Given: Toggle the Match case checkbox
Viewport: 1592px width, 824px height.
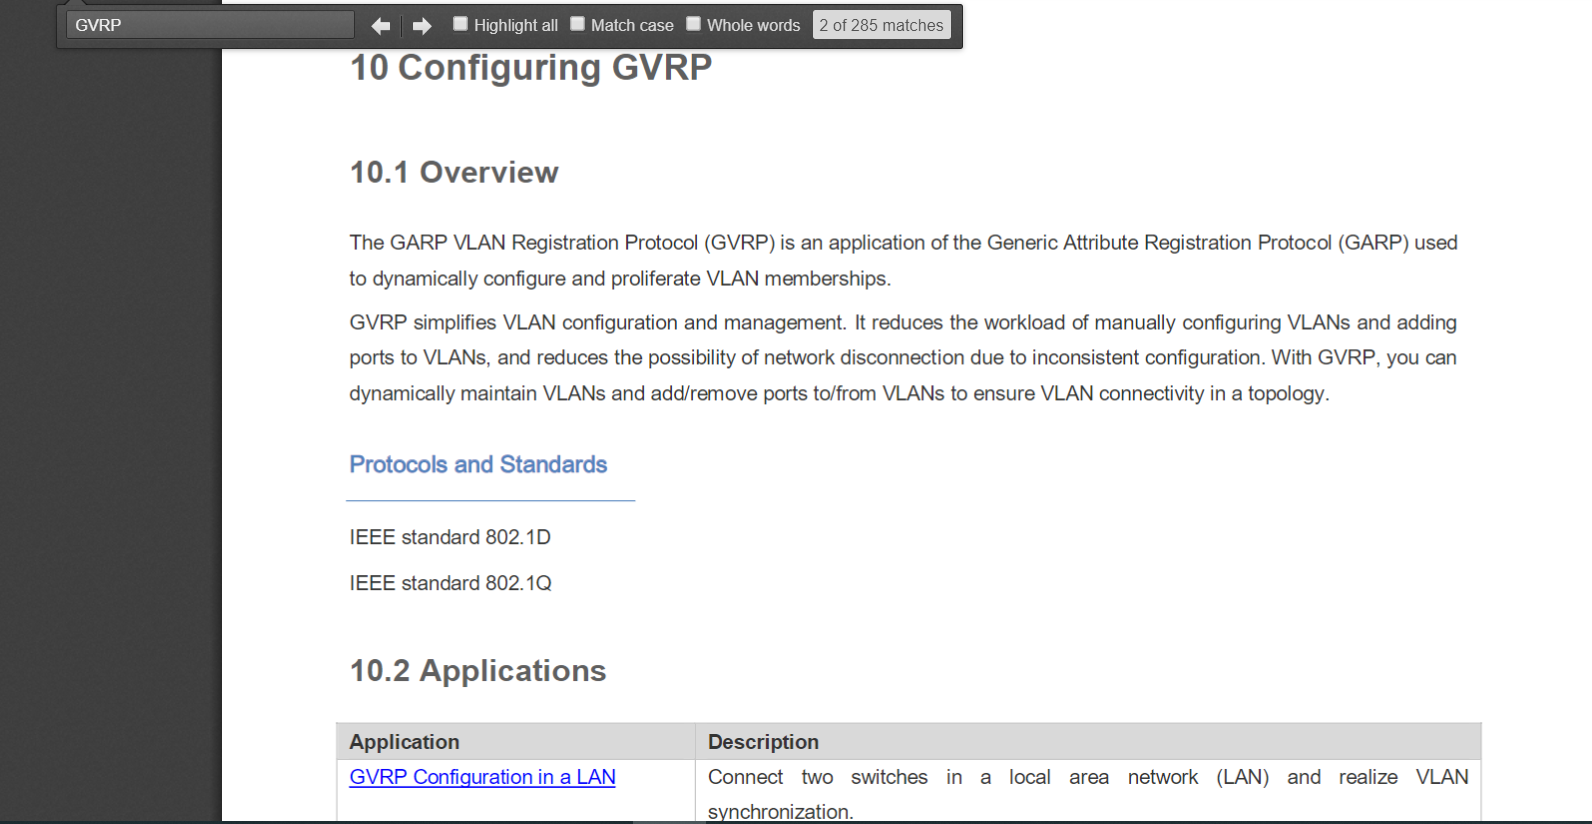Looking at the screenshot, I should point(577,24).
